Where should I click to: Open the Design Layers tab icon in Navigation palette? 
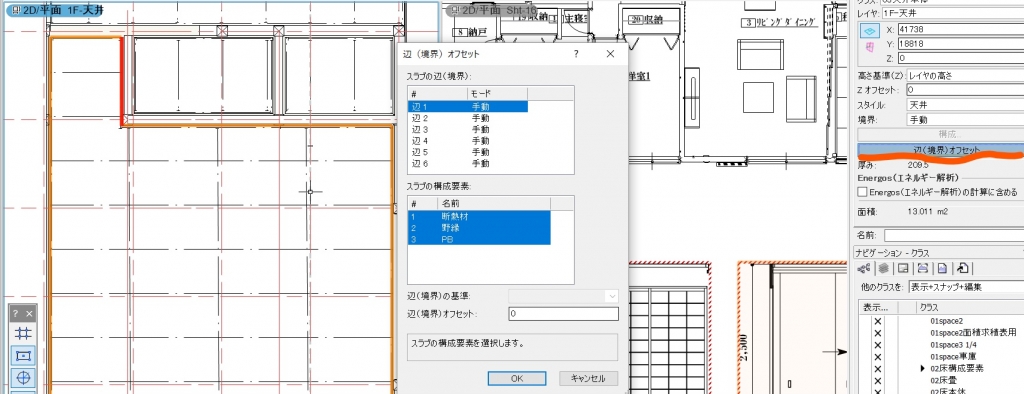point(883,268)
